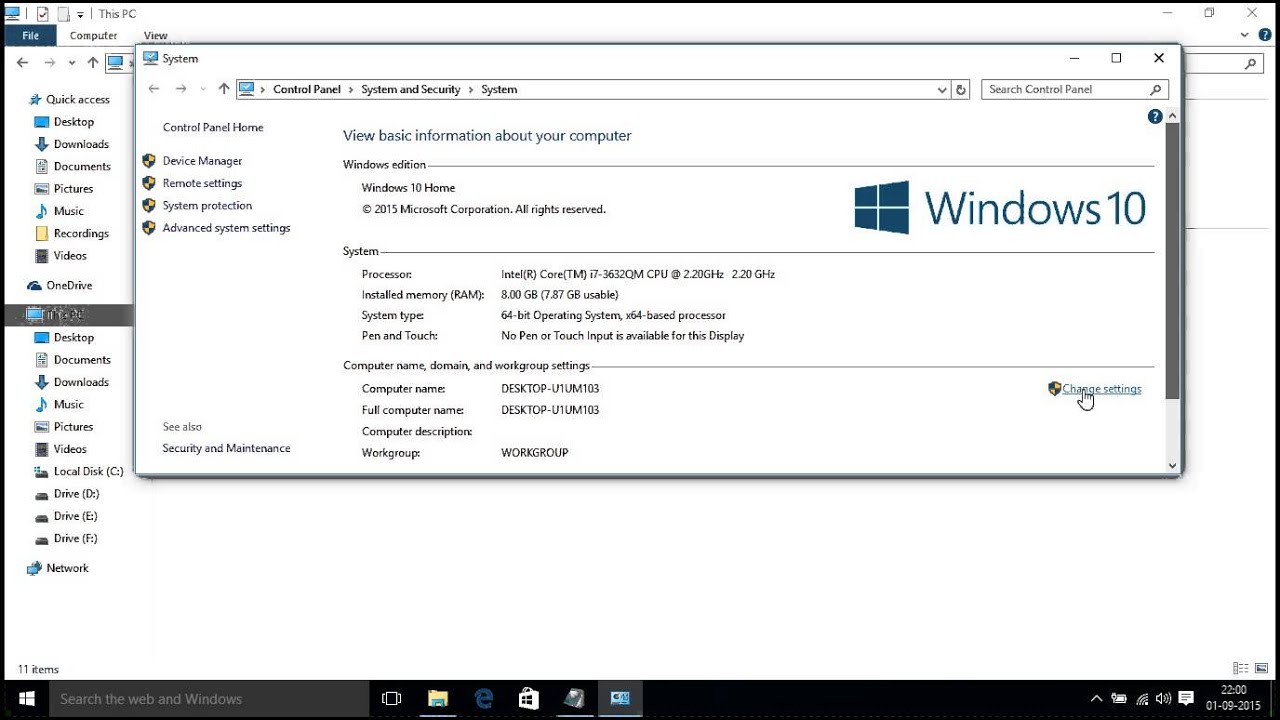Viewport: 1280px width, 720px height.
Task: Click the Search the web and Windows box
Action: pyautogui.click(x=210, y=699)
